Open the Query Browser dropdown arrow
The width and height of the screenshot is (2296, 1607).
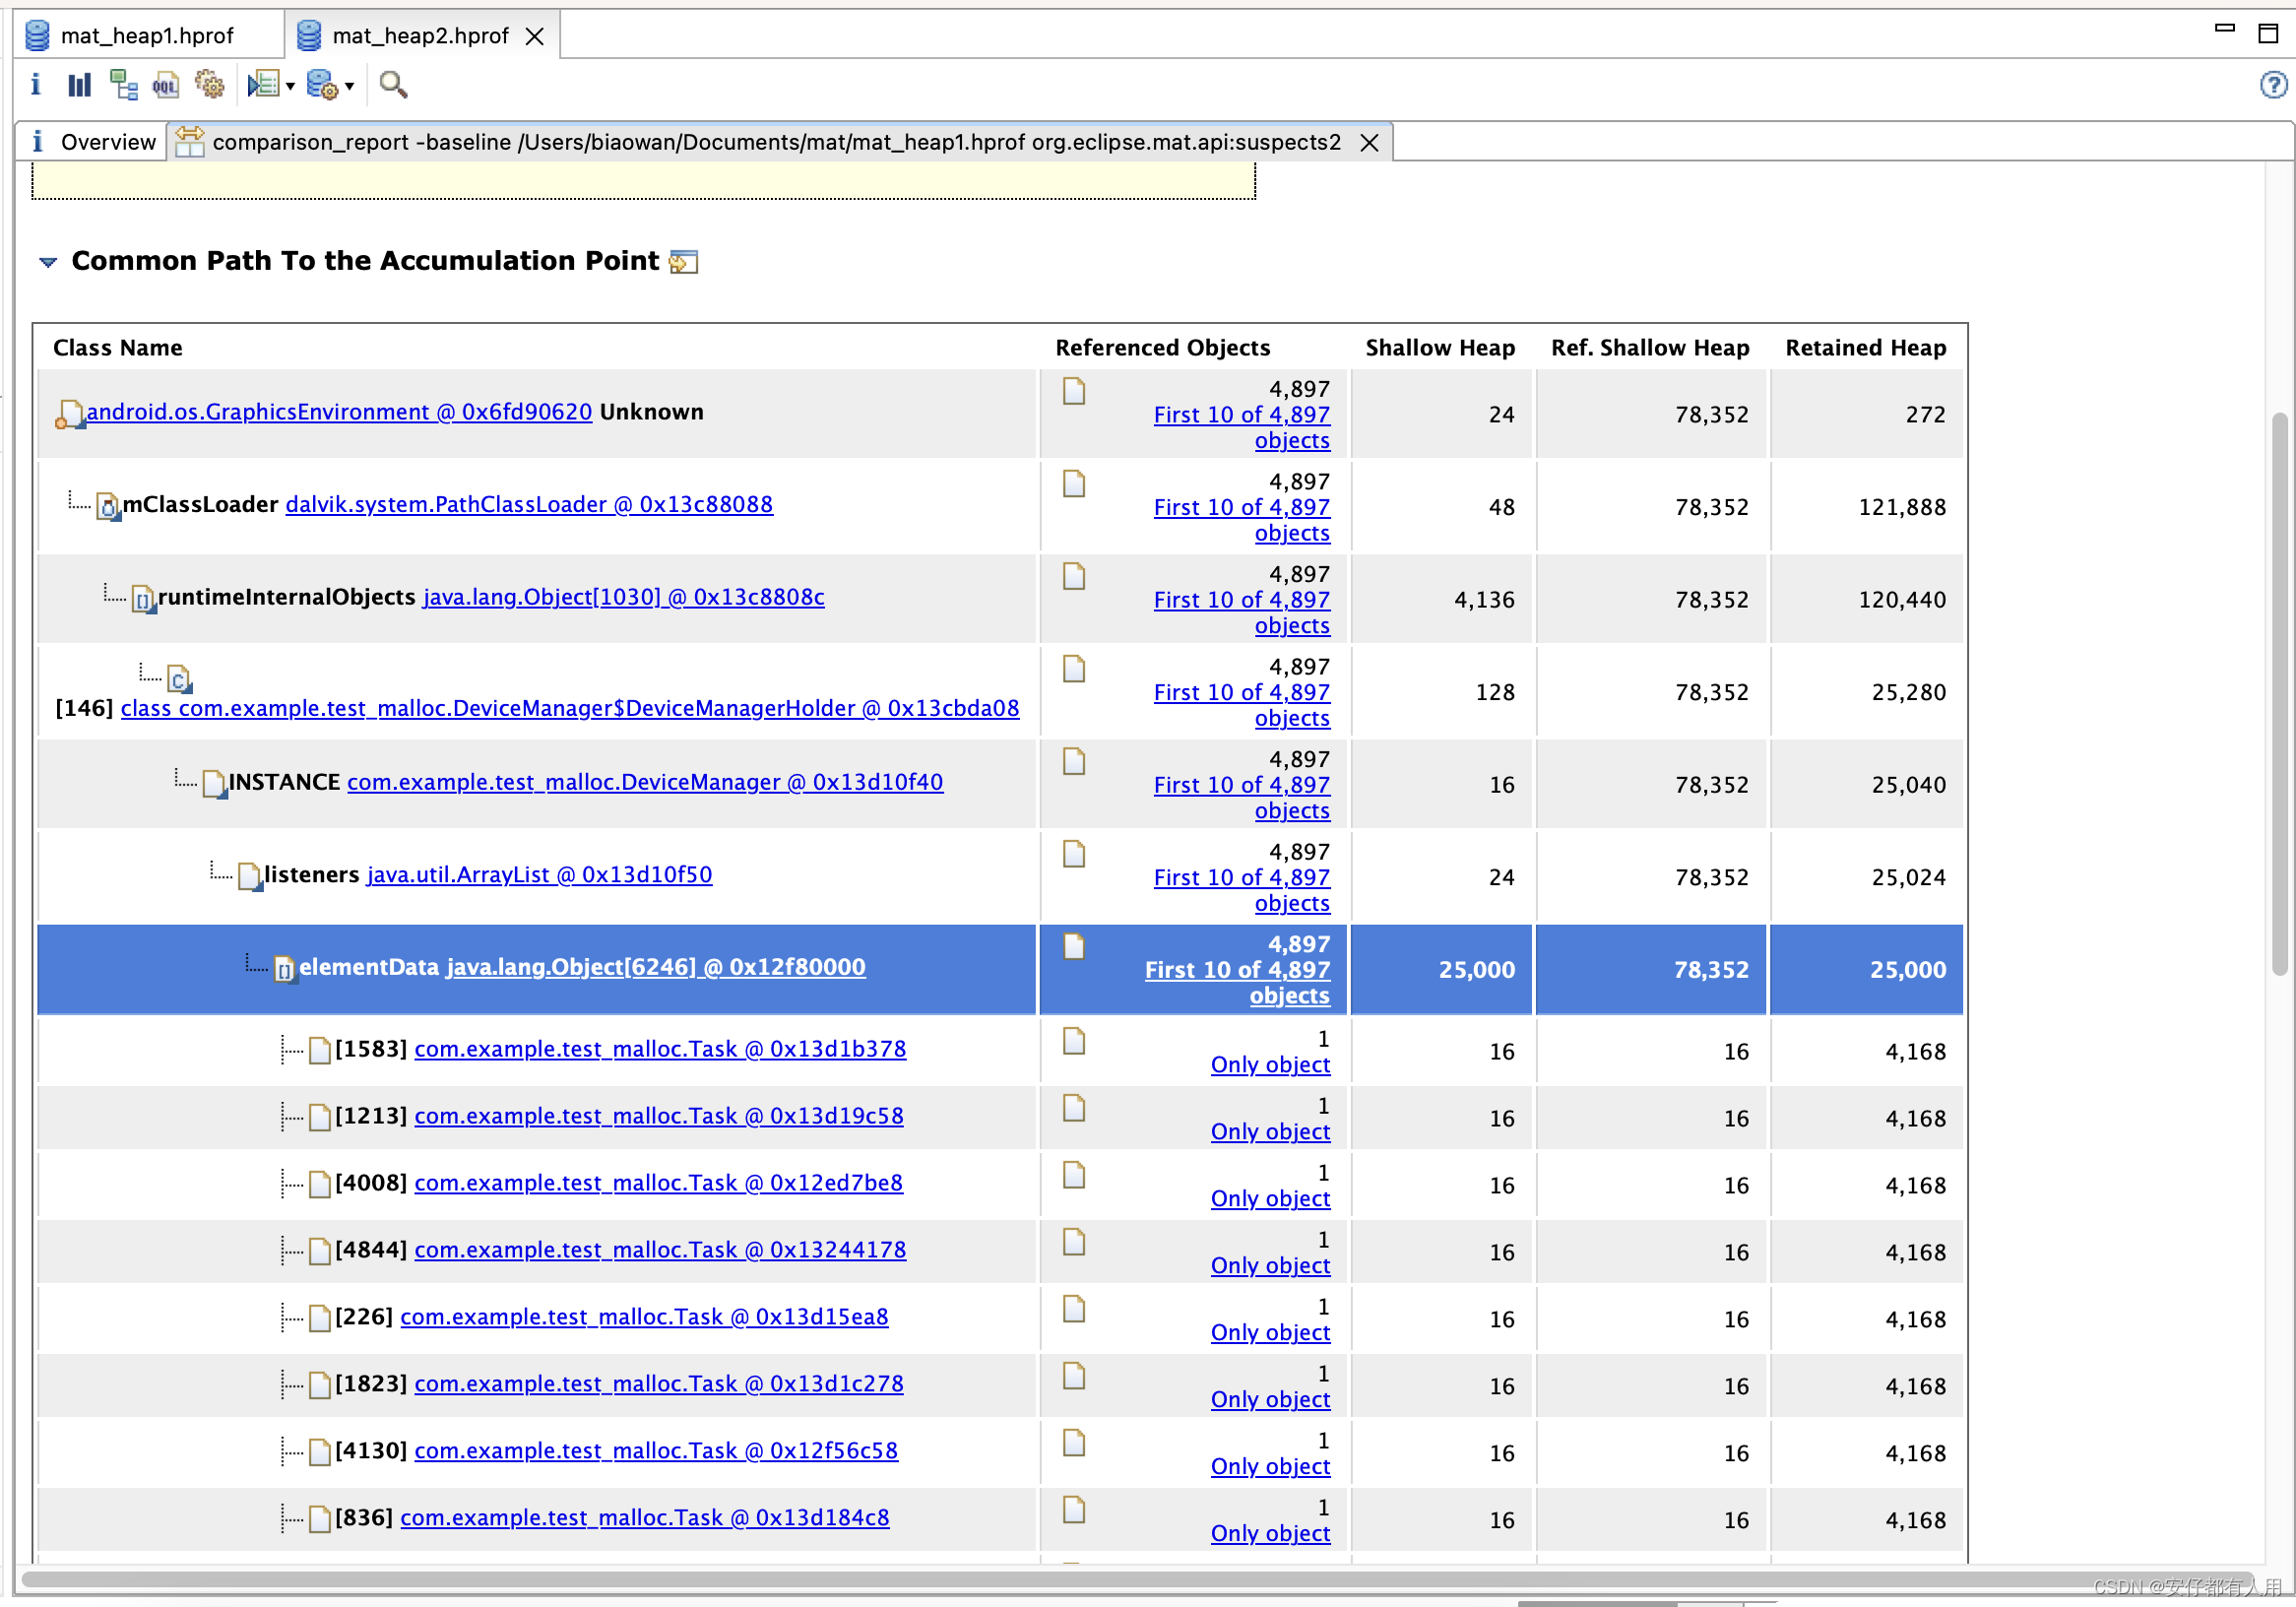[349, 86]
